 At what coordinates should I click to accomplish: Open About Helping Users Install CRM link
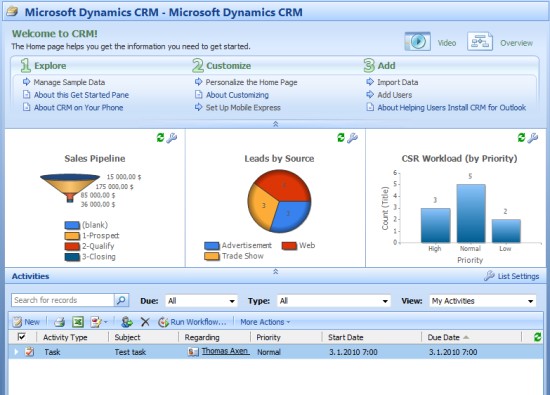452,107
